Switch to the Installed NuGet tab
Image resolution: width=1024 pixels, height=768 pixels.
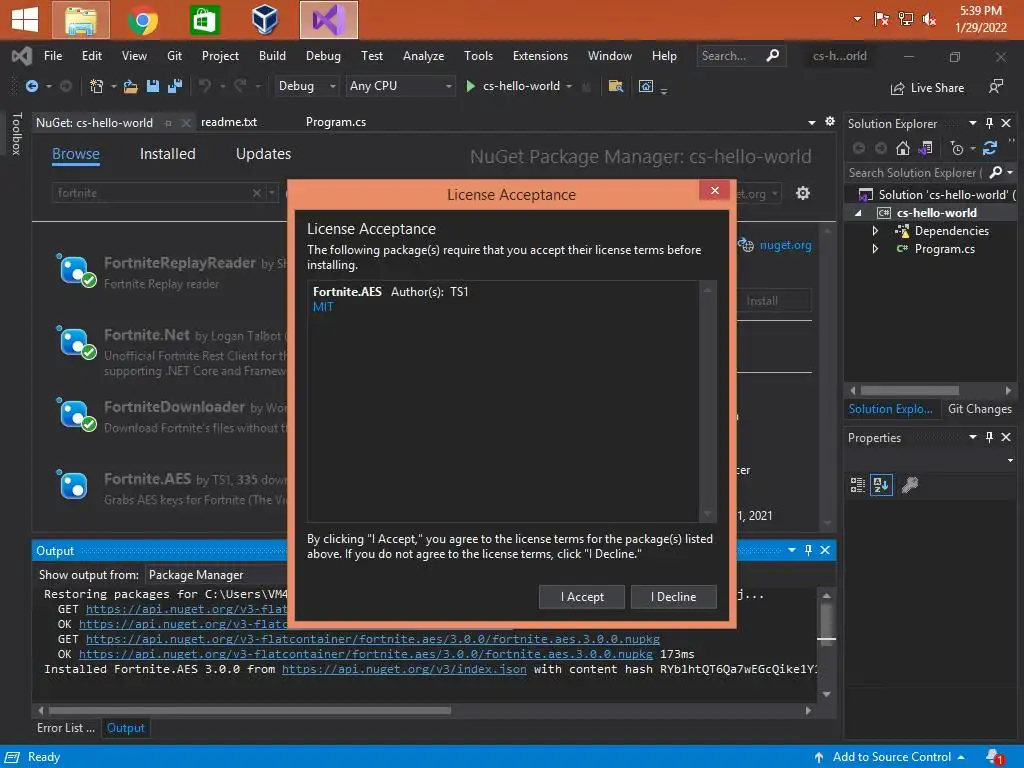pyautogui.click(x=168, y=154)
